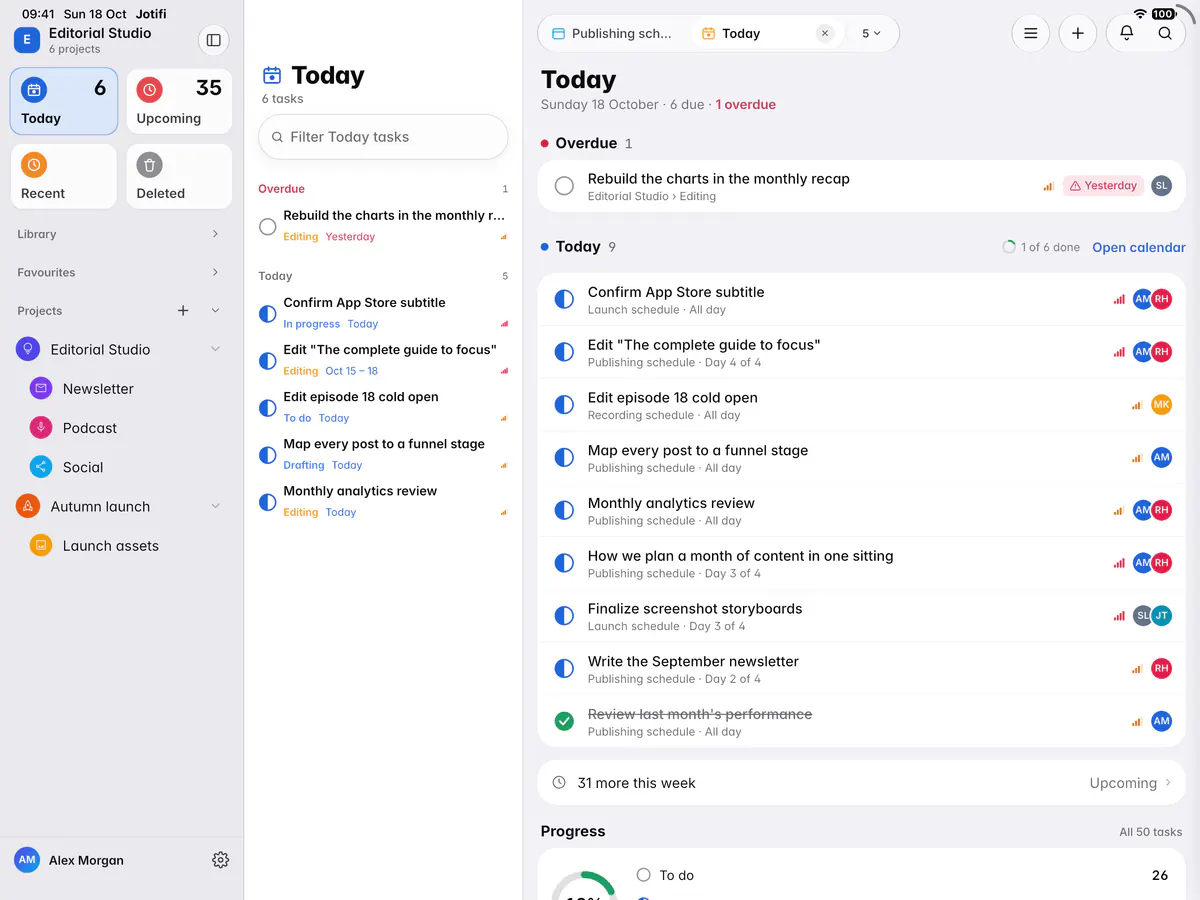The image size is (1200, 900).
Task: Add a new task with toolbar plus
Action: [1077, 33]
